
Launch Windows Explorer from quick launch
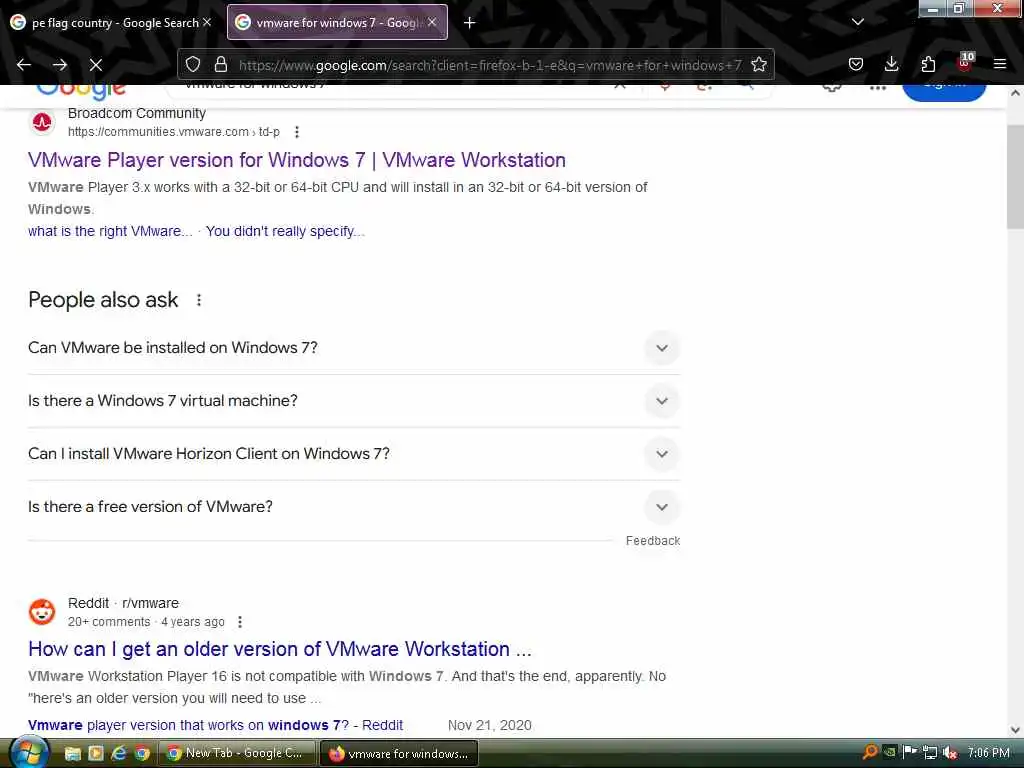(72, 754)
